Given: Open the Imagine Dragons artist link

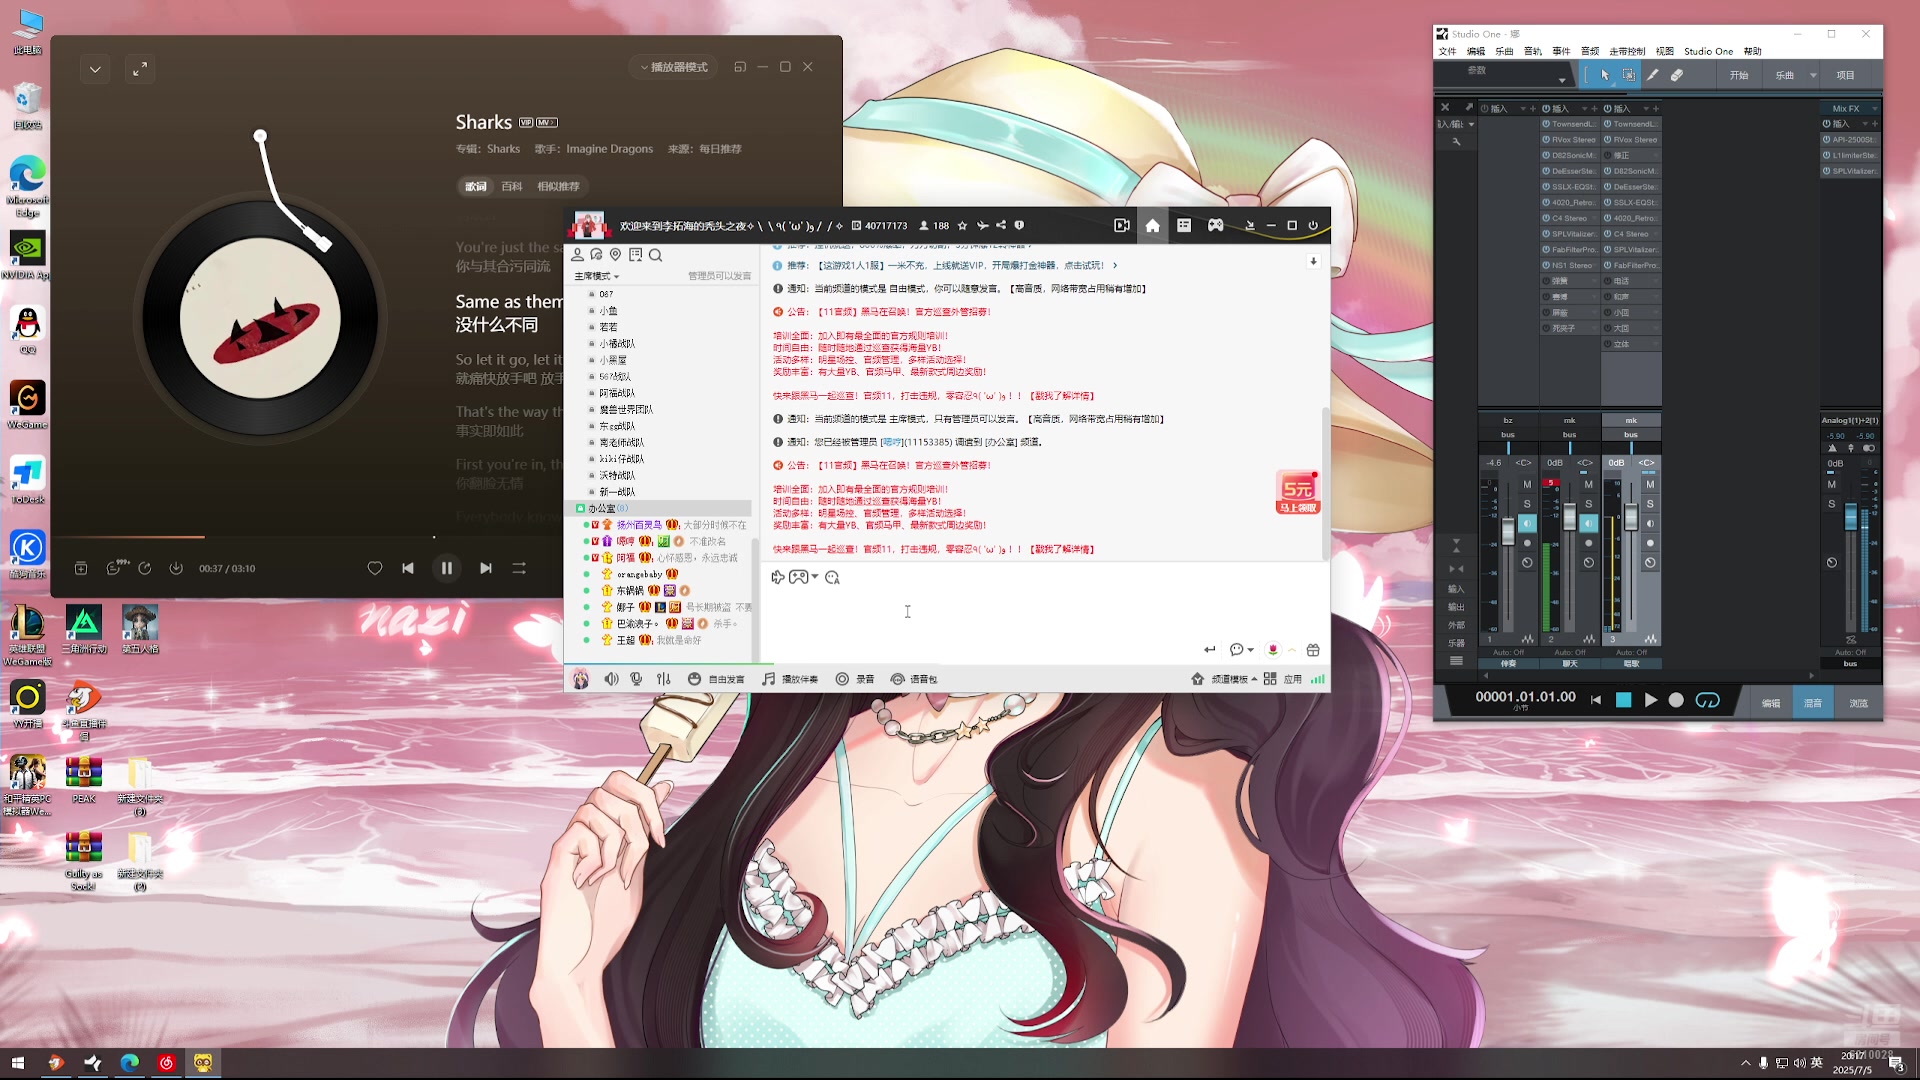Looking at the screenshot, I should pyautogui.click(x=609, y=149).
